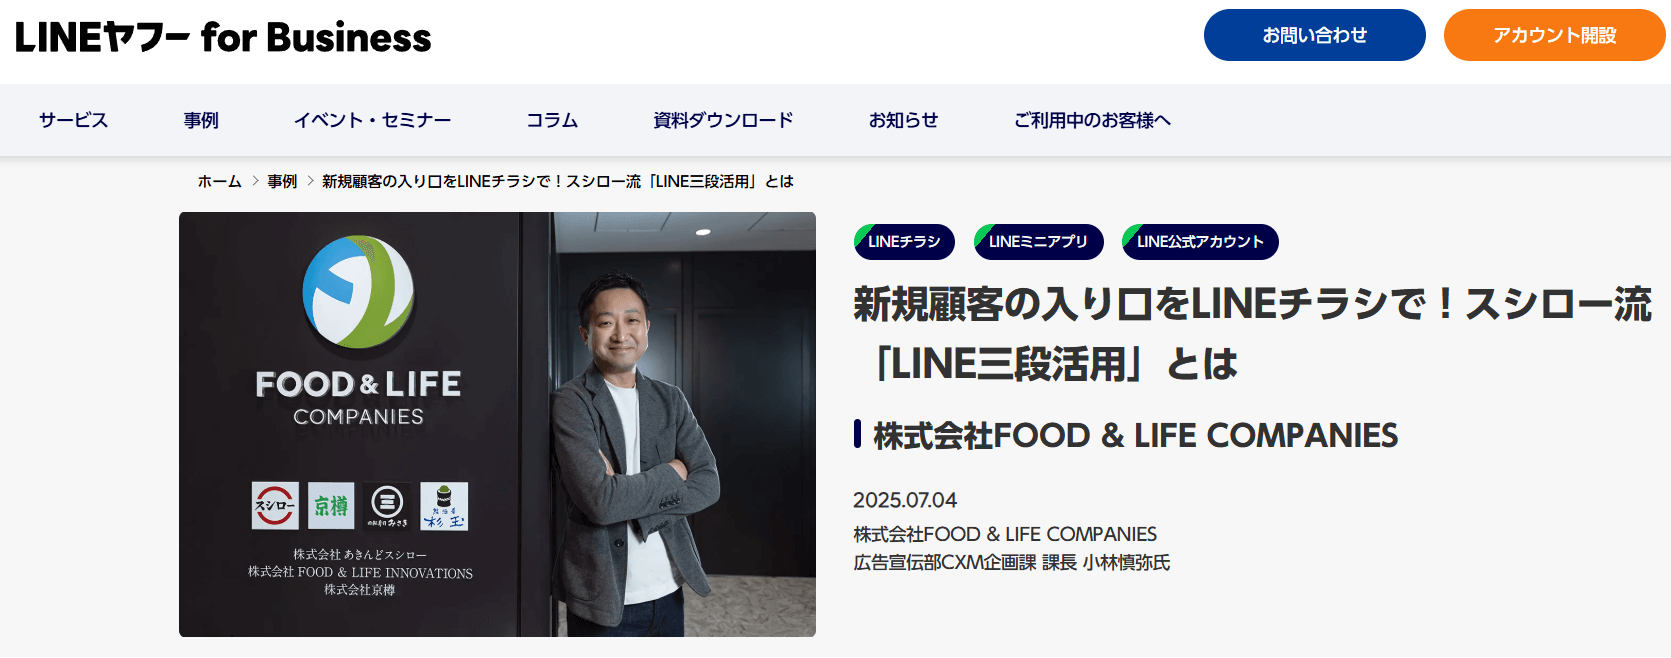
Task: Open the サービス menu
Action: click(73, 120)
